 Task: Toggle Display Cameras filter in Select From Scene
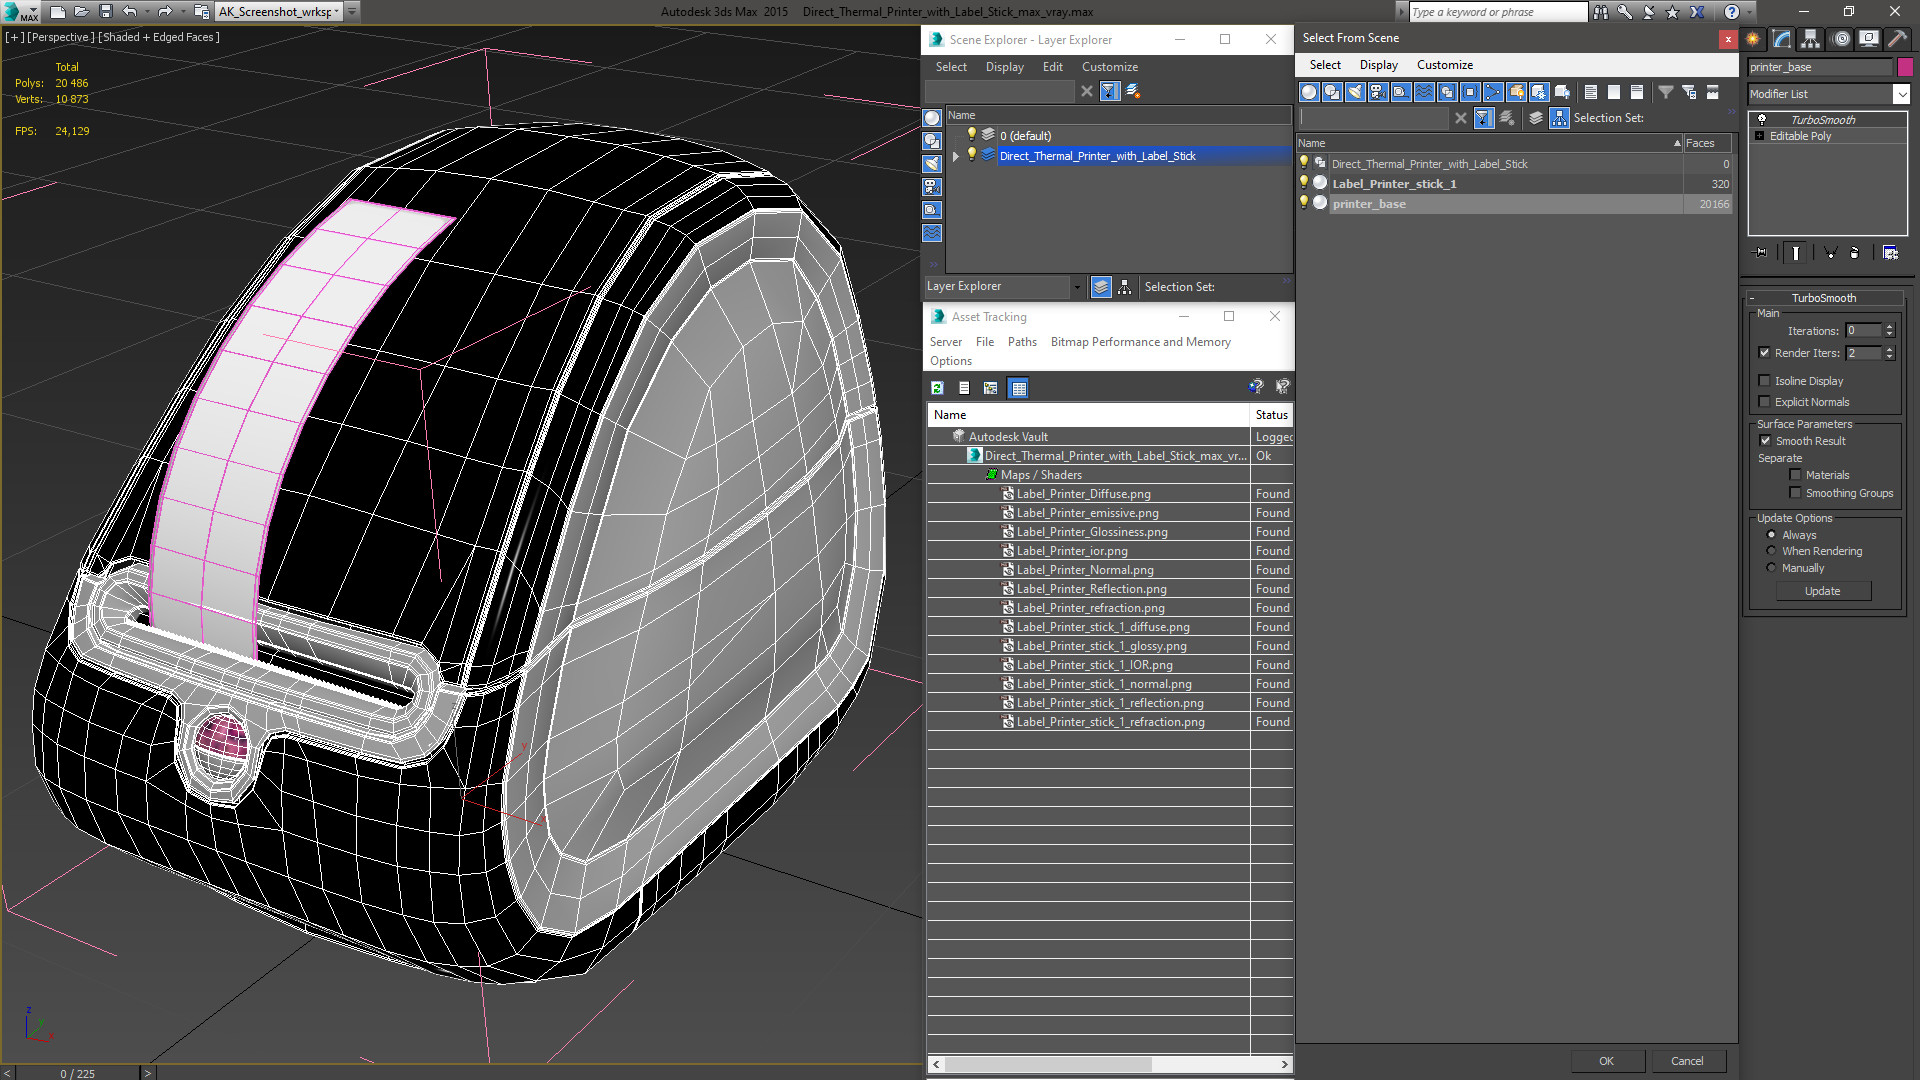click(x=1378, y=92)
